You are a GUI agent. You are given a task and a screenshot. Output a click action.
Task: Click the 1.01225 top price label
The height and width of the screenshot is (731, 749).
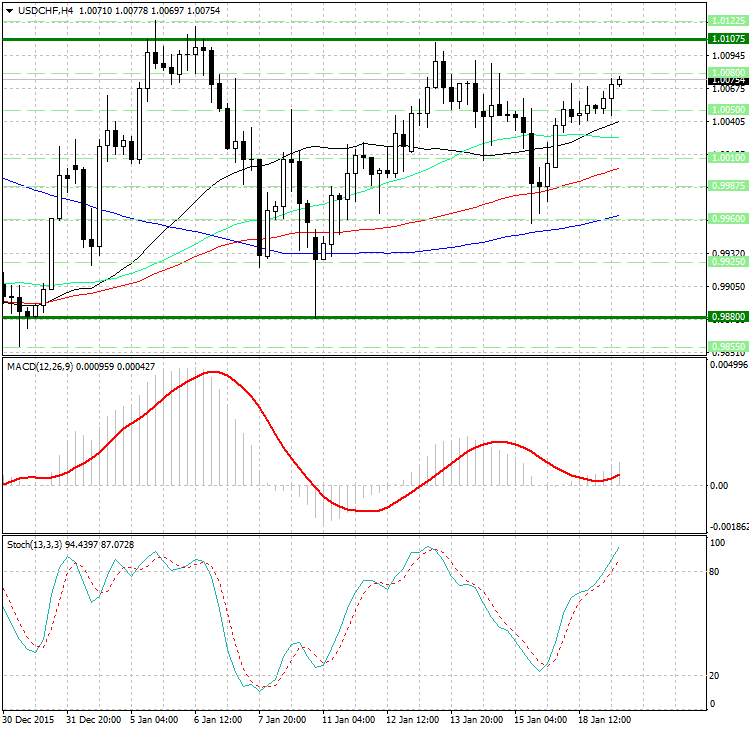point(726,20)
